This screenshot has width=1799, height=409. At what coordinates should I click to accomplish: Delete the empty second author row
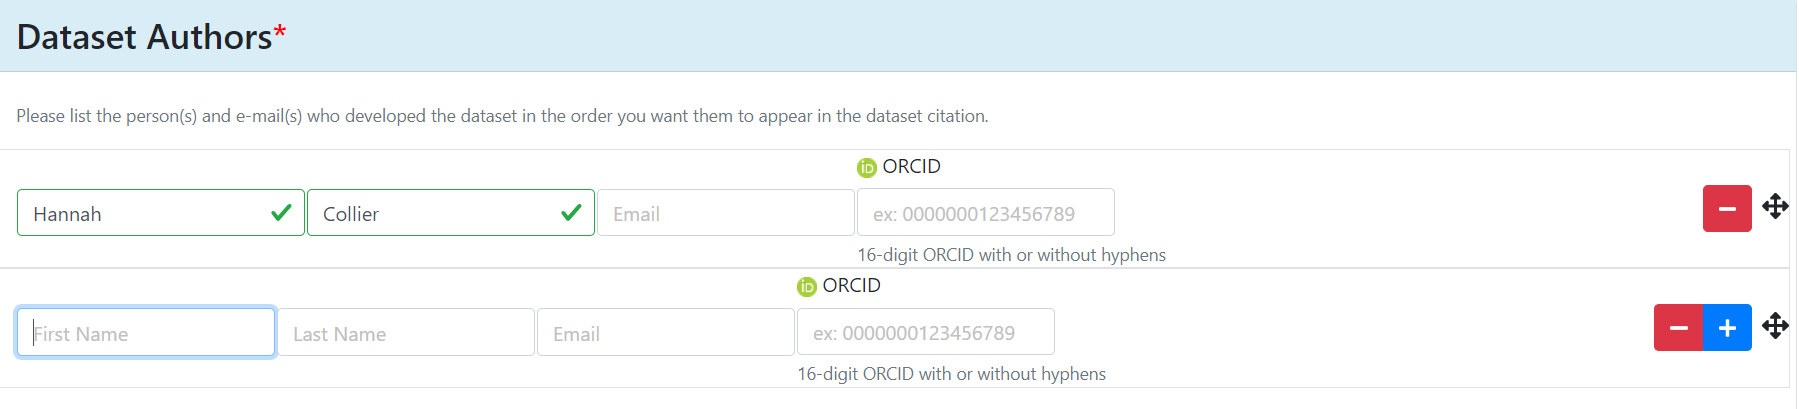pyautogui.click(x=1678, y=328)
